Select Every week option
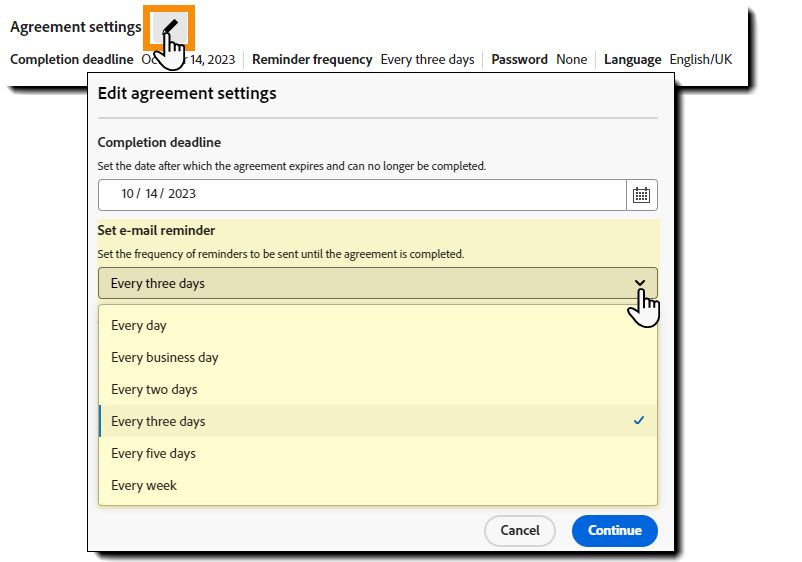 coord(377,485)
